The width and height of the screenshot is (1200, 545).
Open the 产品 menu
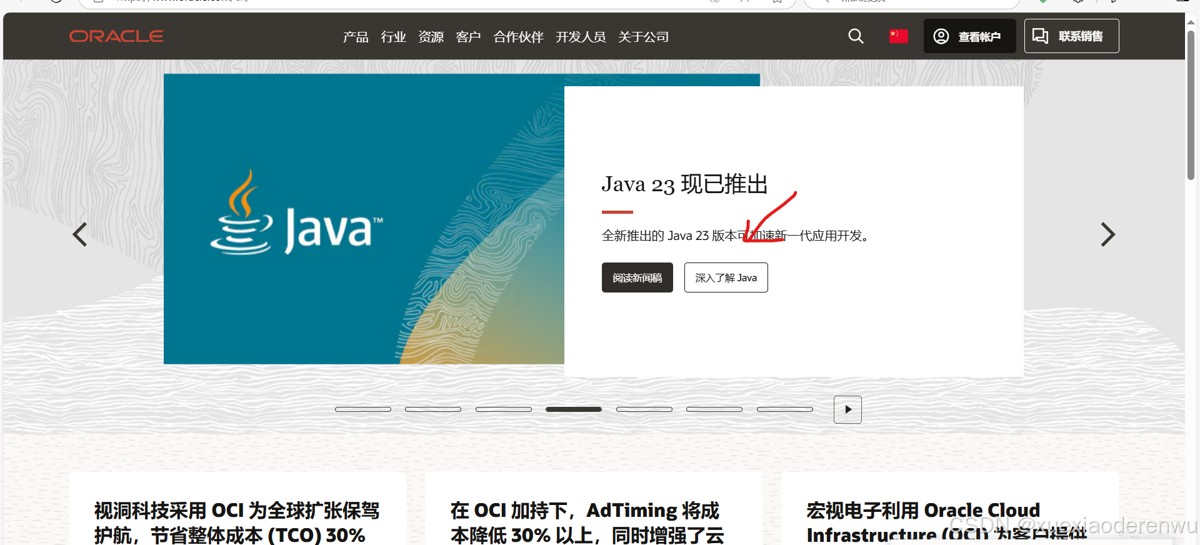355,37
